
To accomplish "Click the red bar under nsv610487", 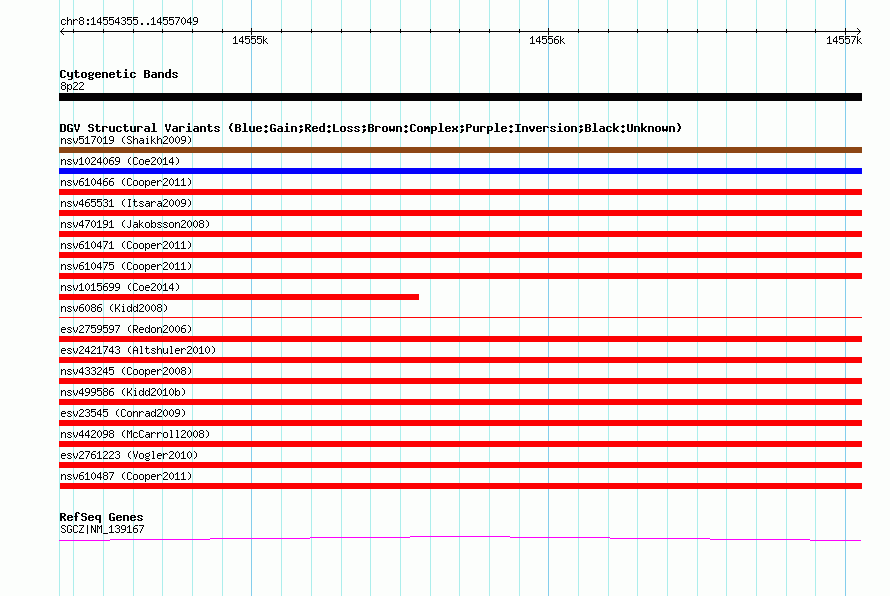I will (x=460, y=486).
